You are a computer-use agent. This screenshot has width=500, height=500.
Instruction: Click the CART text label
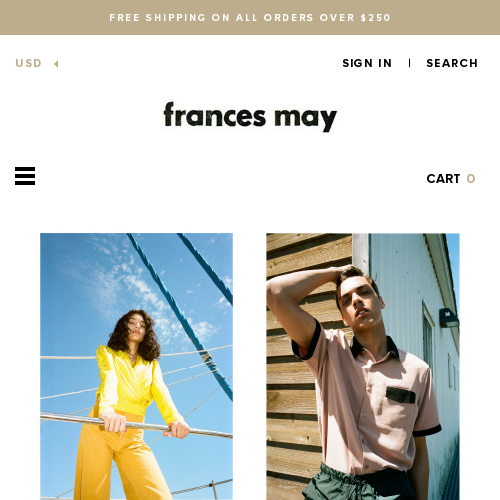[x=443, y=179]
